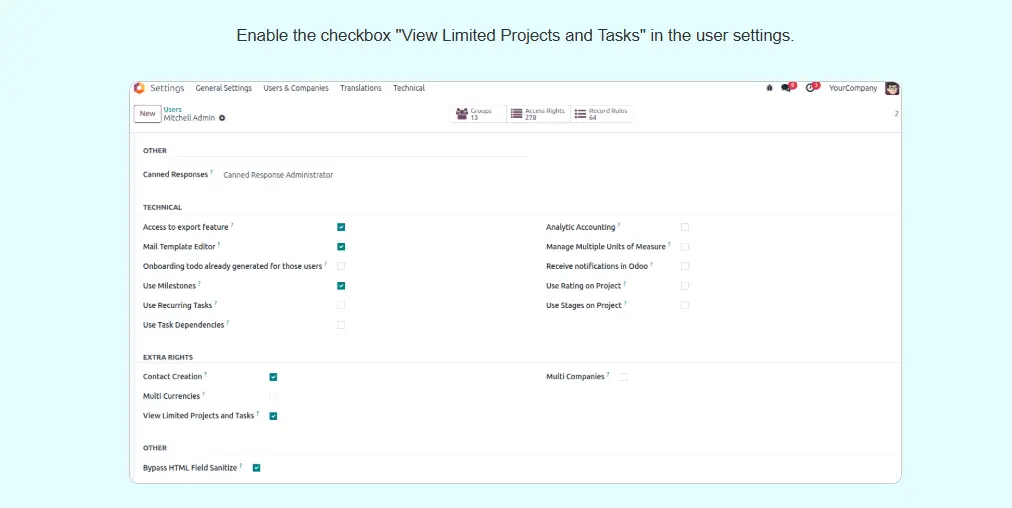The width and height of the screenshot is (1012, 508).
Task: Click the user avatar in top bar
Action: click(x=892, y=88)
